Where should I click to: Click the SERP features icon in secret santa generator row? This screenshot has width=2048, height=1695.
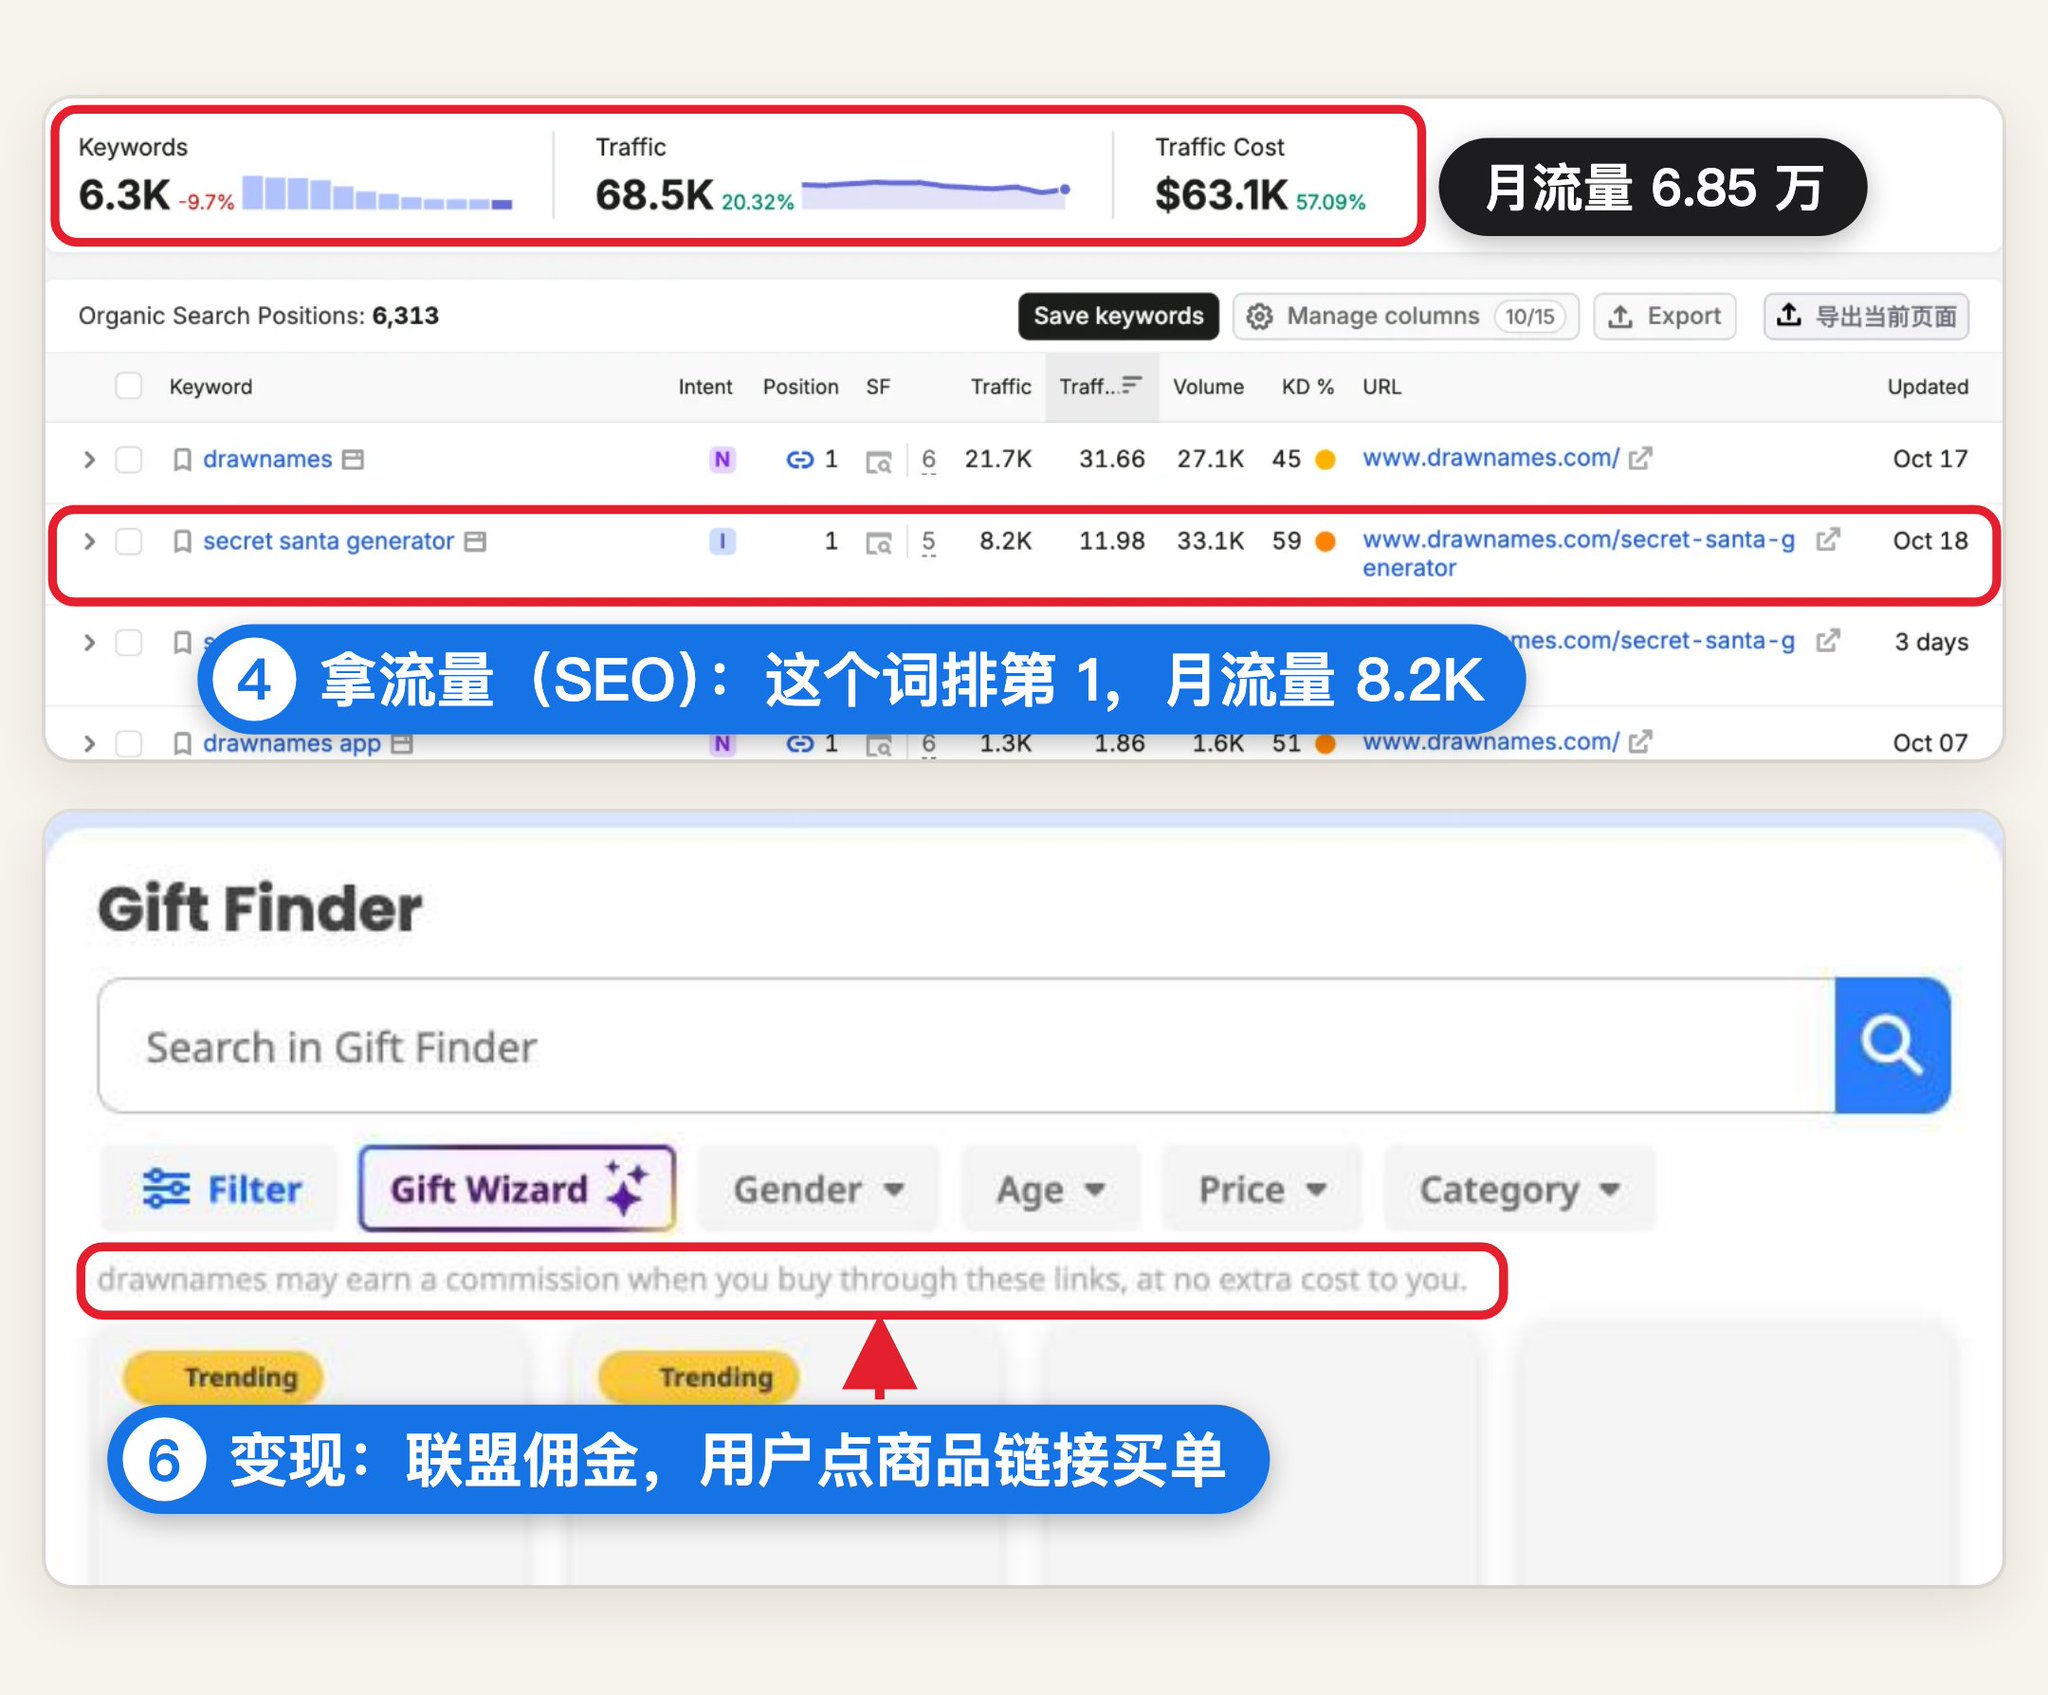(x=878, y=543)
